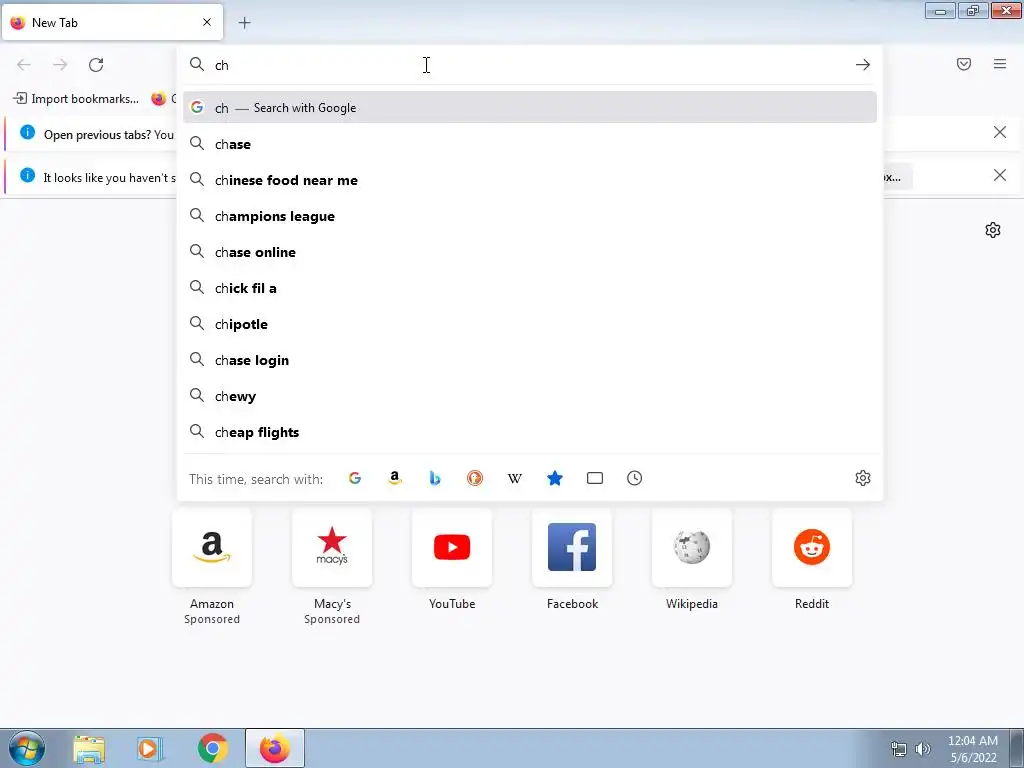Search this time with Wikipedia icon
This screenshot has width=1024, height=768.
point(515,478)
